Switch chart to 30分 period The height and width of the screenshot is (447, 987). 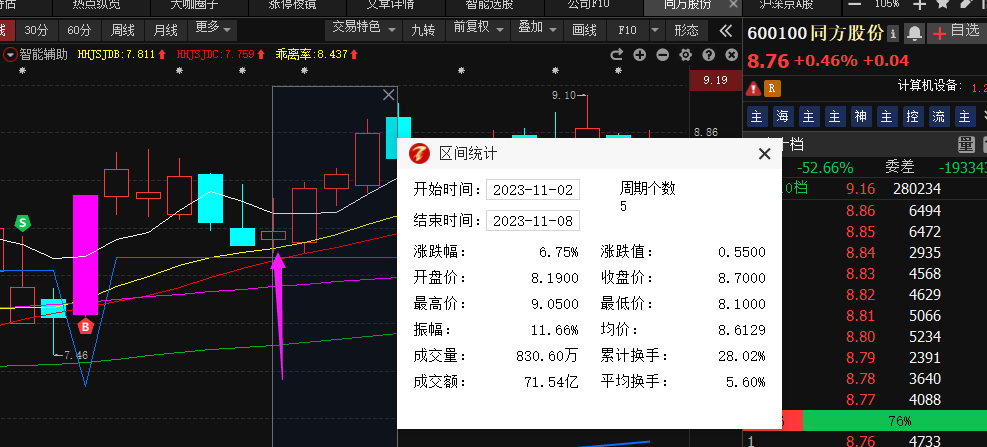point(36,30)
